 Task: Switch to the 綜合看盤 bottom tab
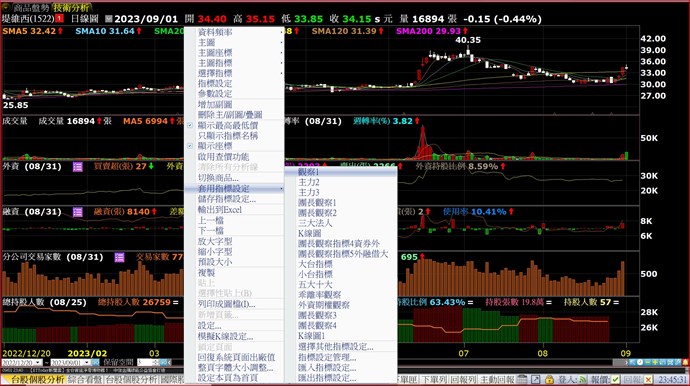[85, 379]
